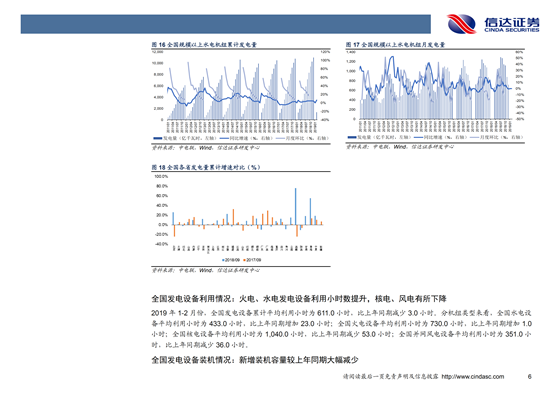Click the Figure 17 chart title

click(x=395, y=45)
